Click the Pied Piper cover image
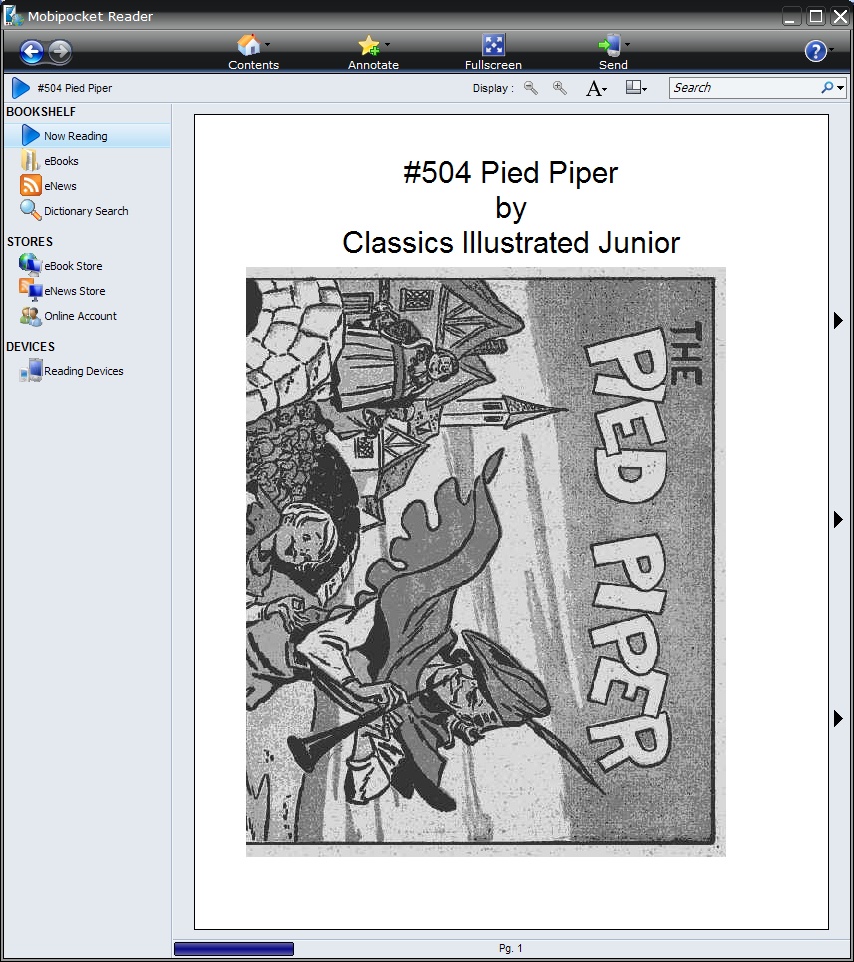Viewport: 854px width, 962px height. [x=486, y=562]
